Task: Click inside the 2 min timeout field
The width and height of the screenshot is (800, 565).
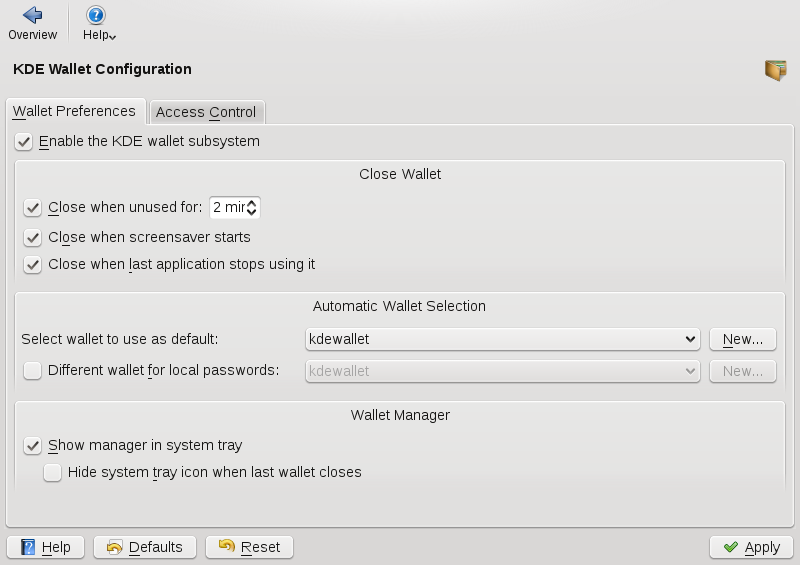Action: point(226,208)
